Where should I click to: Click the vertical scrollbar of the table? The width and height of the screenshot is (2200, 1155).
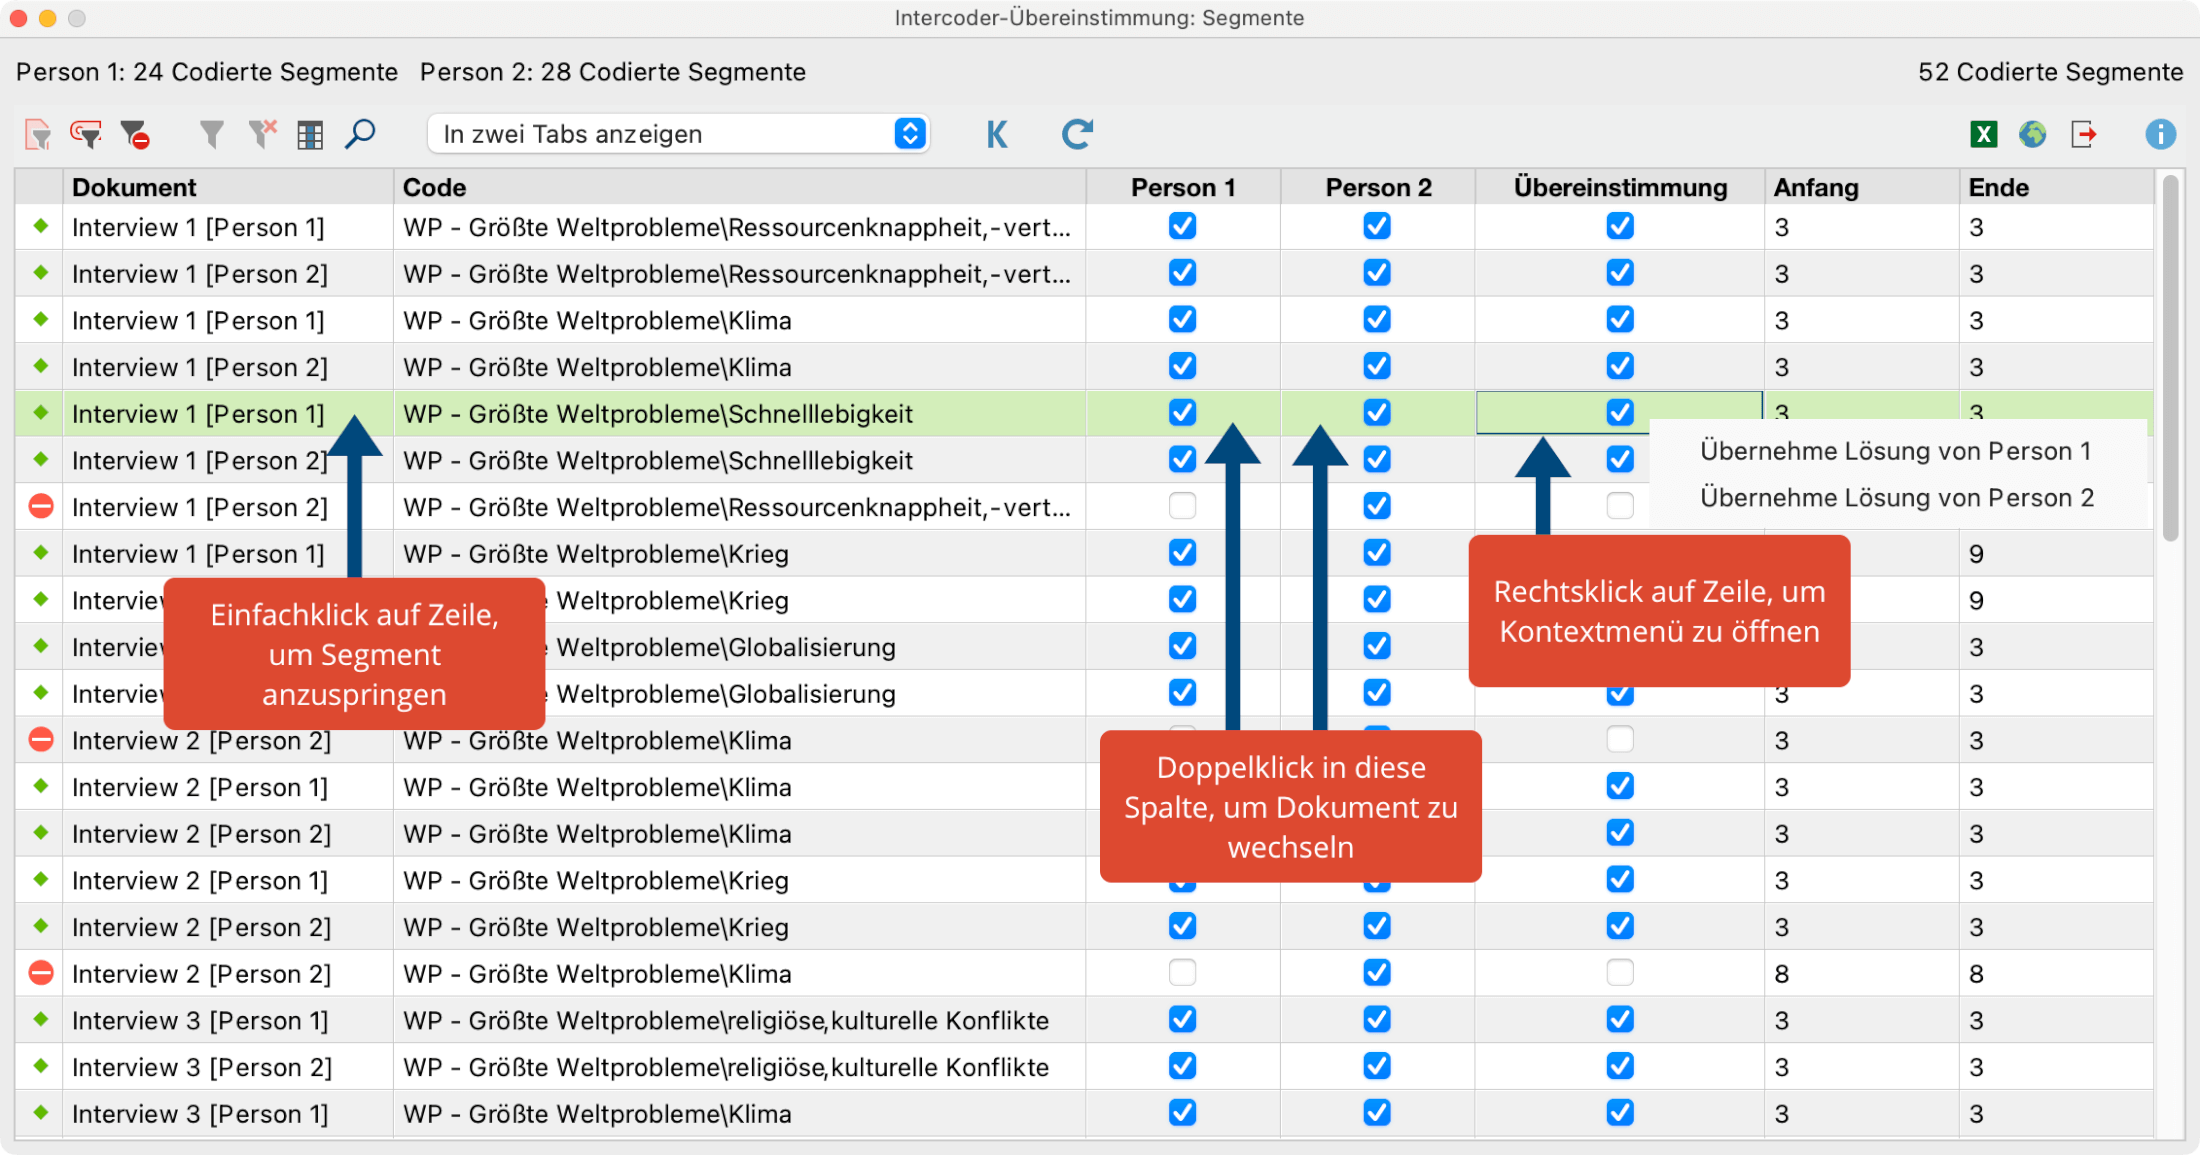pyautogui.click(x=2170, y=358)
